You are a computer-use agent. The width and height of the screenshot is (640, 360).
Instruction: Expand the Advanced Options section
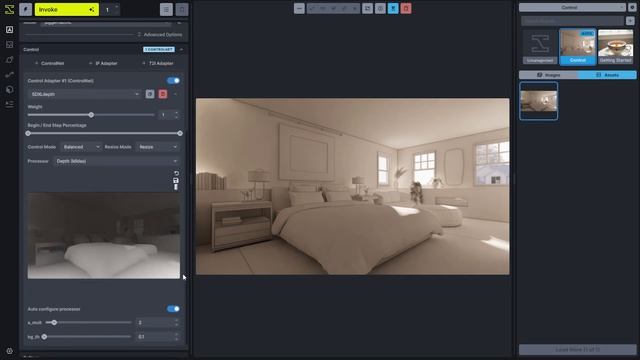(160, 35)
